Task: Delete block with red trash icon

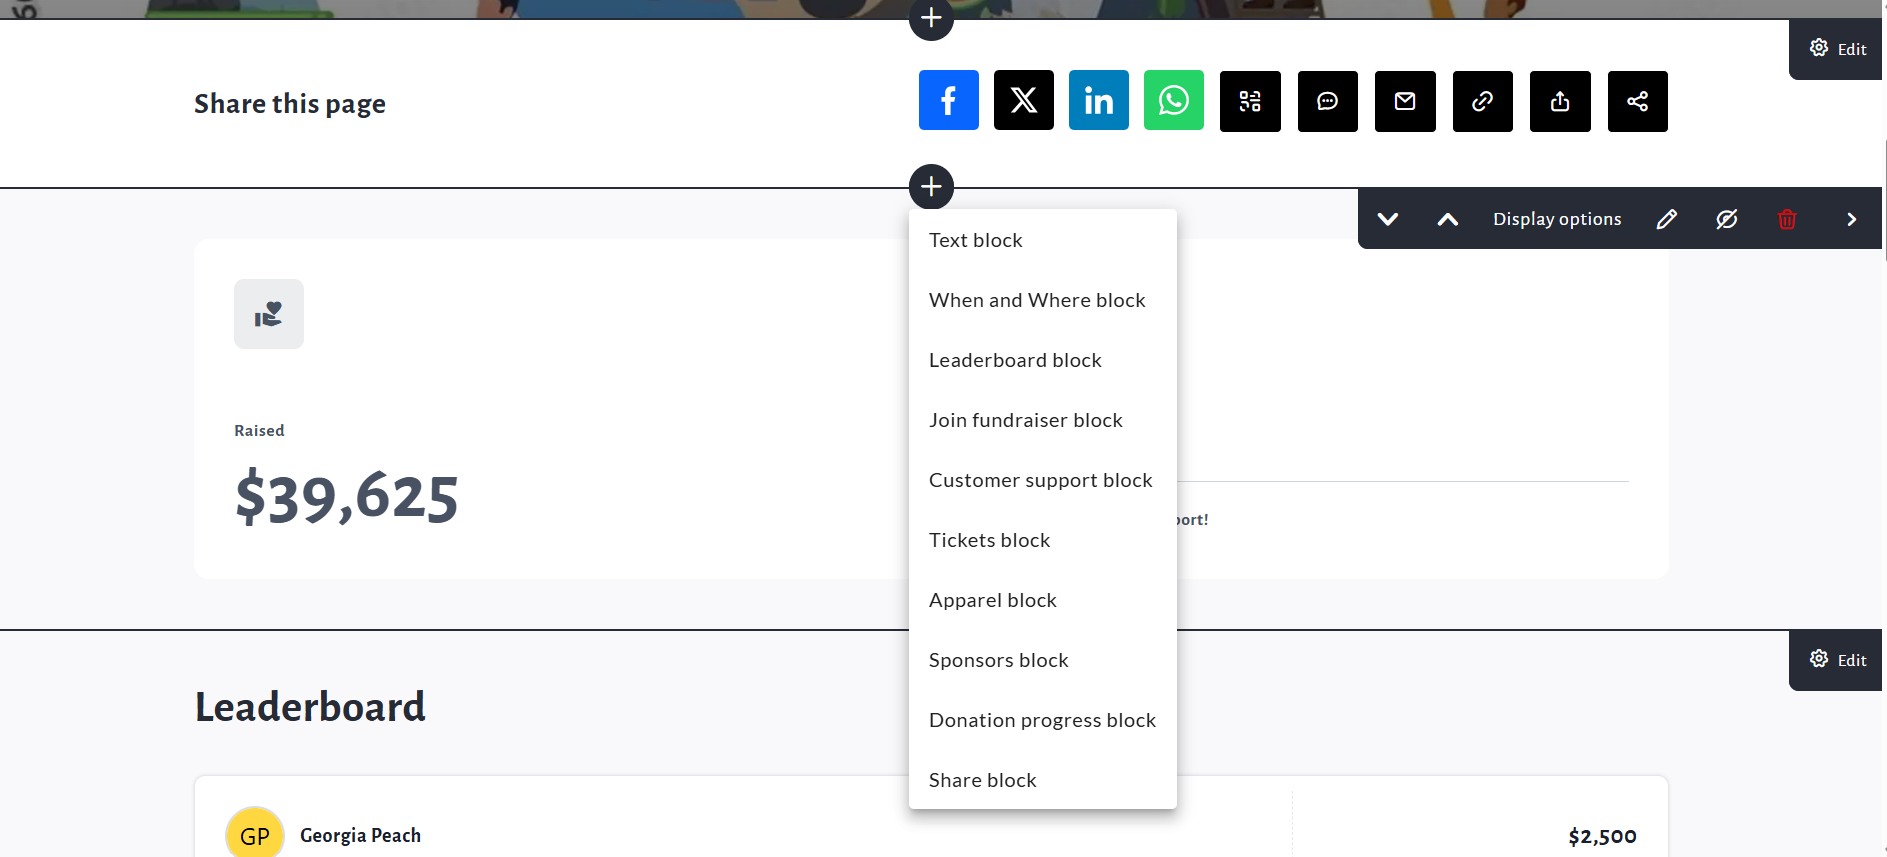Action: pyautogui.click(x=1786, y=219)
